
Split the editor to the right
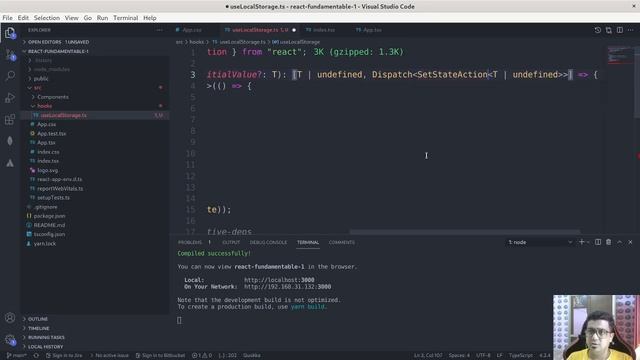[x=620, y=30]
